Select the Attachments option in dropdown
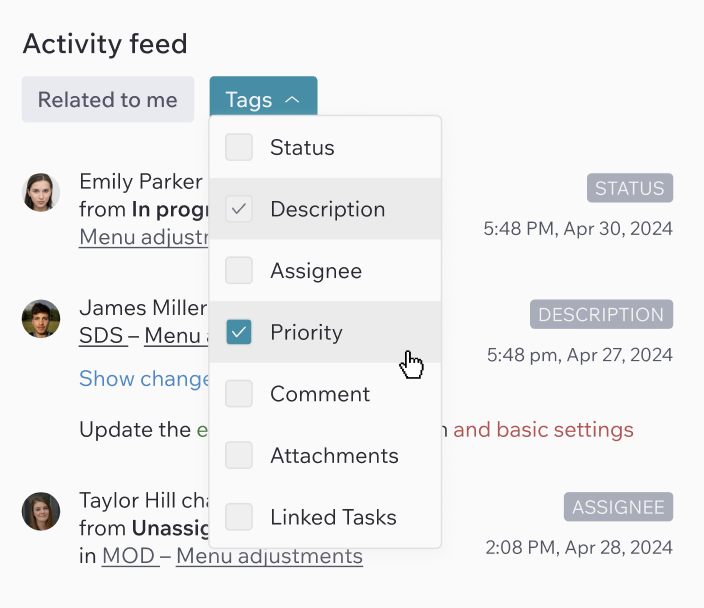 [x=326, y=455]
